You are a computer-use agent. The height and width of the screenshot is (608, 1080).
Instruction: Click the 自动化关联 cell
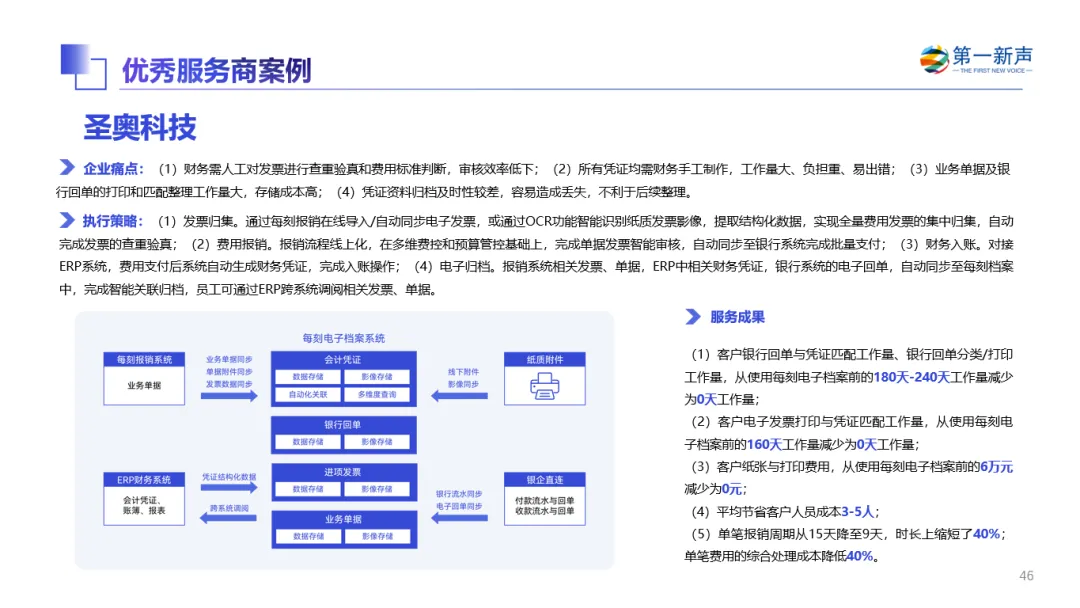308,395
